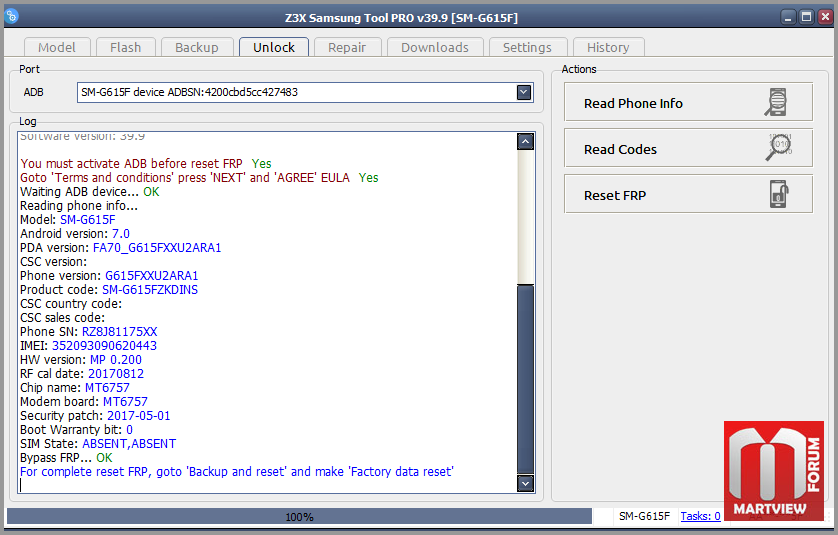Click the Z3X app icon in title bar

click(x=11, y=17)
